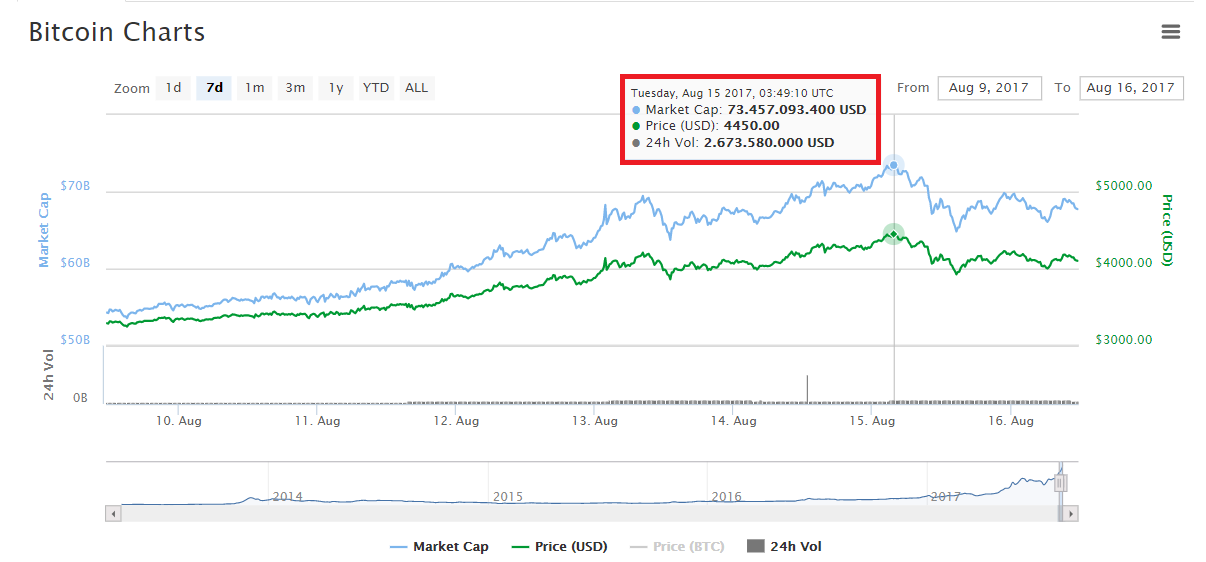1206x562 pixels.
Task: Click the $70B market cap axis label
Action: 75,186
